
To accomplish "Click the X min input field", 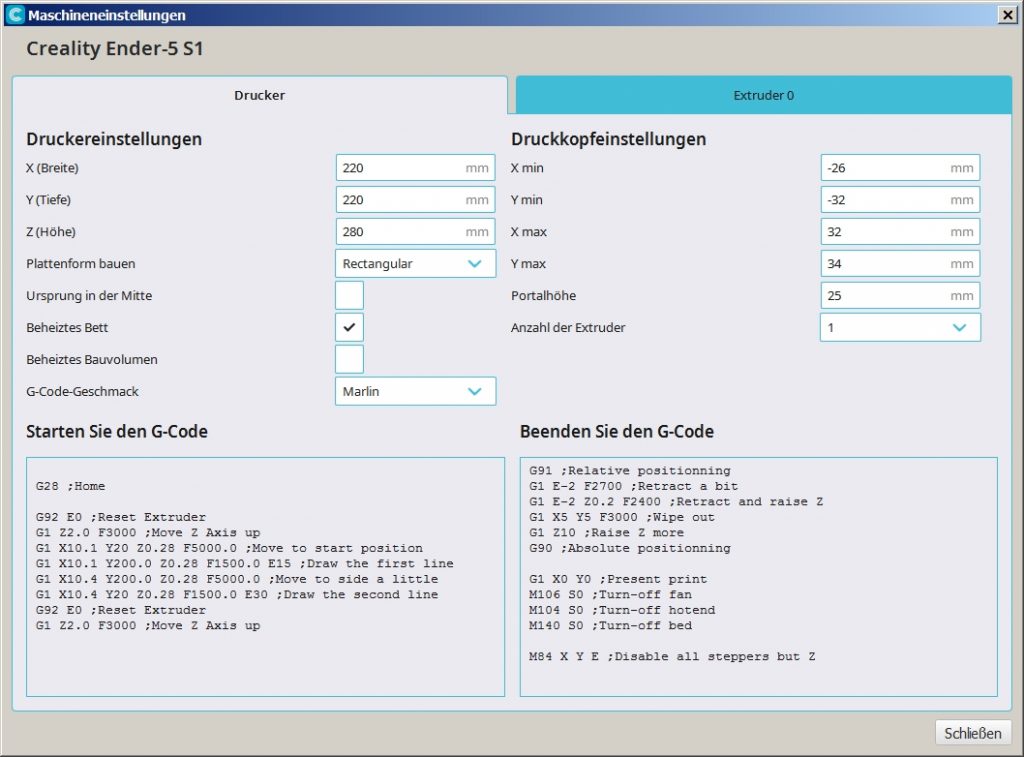I will click(x=900, y=168).
